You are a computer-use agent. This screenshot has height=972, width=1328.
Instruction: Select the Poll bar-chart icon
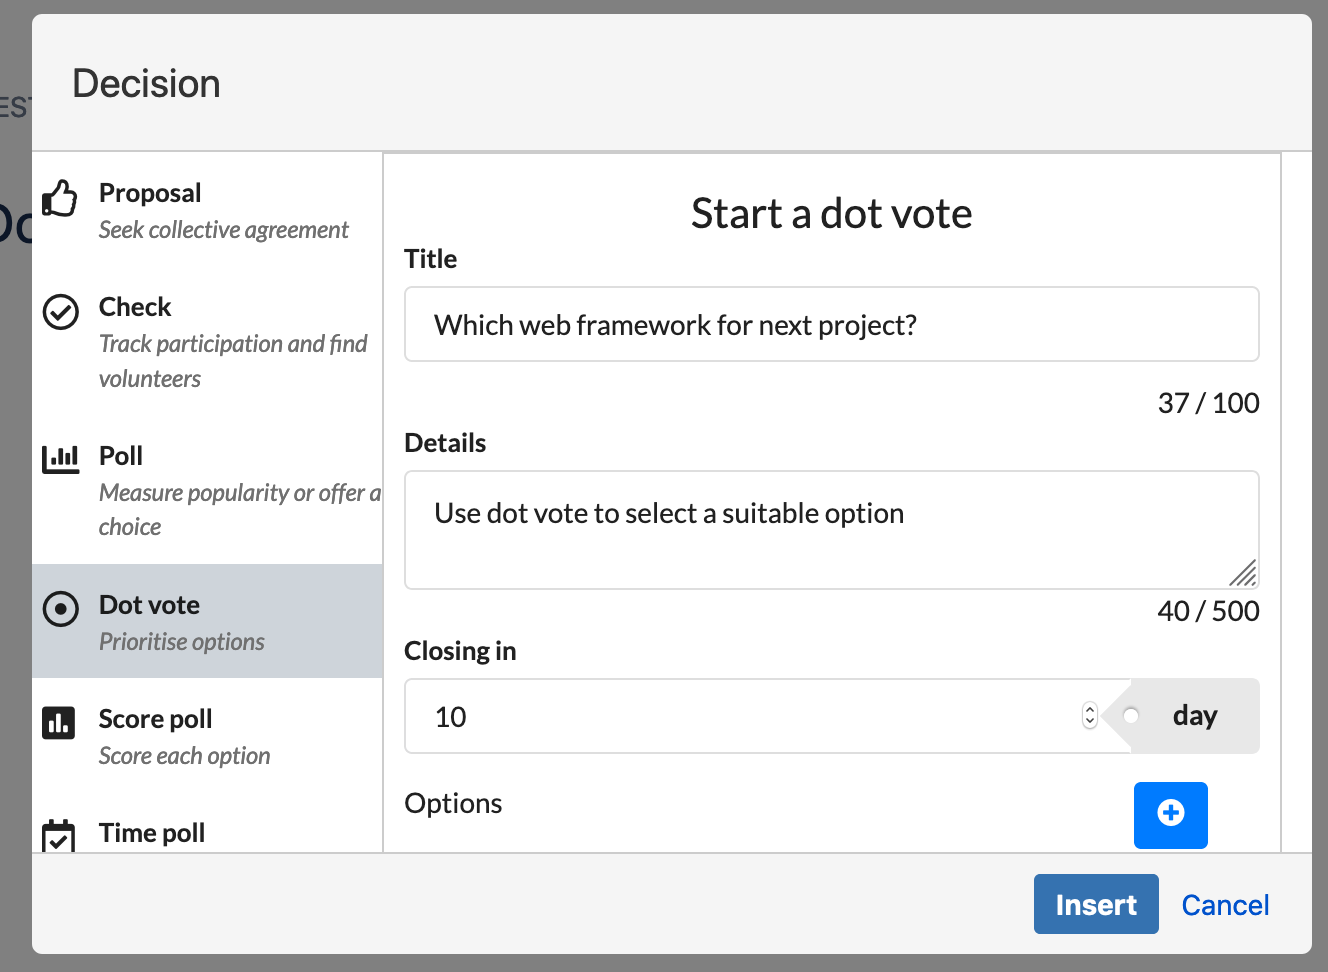point(60,458)
